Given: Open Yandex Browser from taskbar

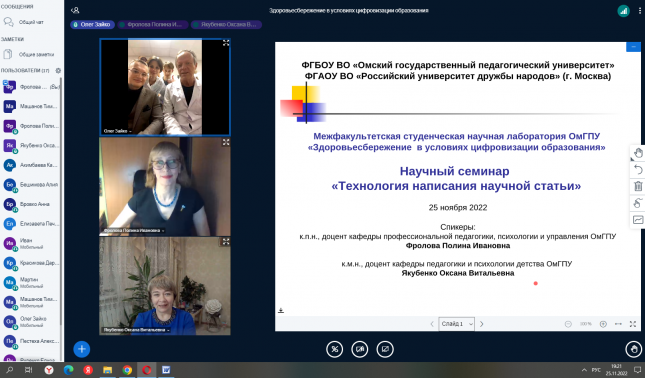Looking at the screenshot, I should 49,370.
